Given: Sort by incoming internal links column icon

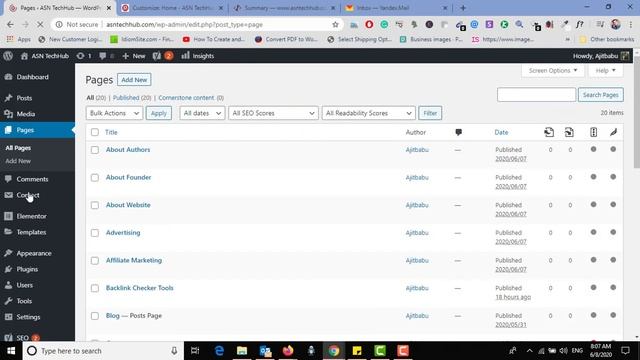Looking at the screenshot, I should click(x=569, y=132).
